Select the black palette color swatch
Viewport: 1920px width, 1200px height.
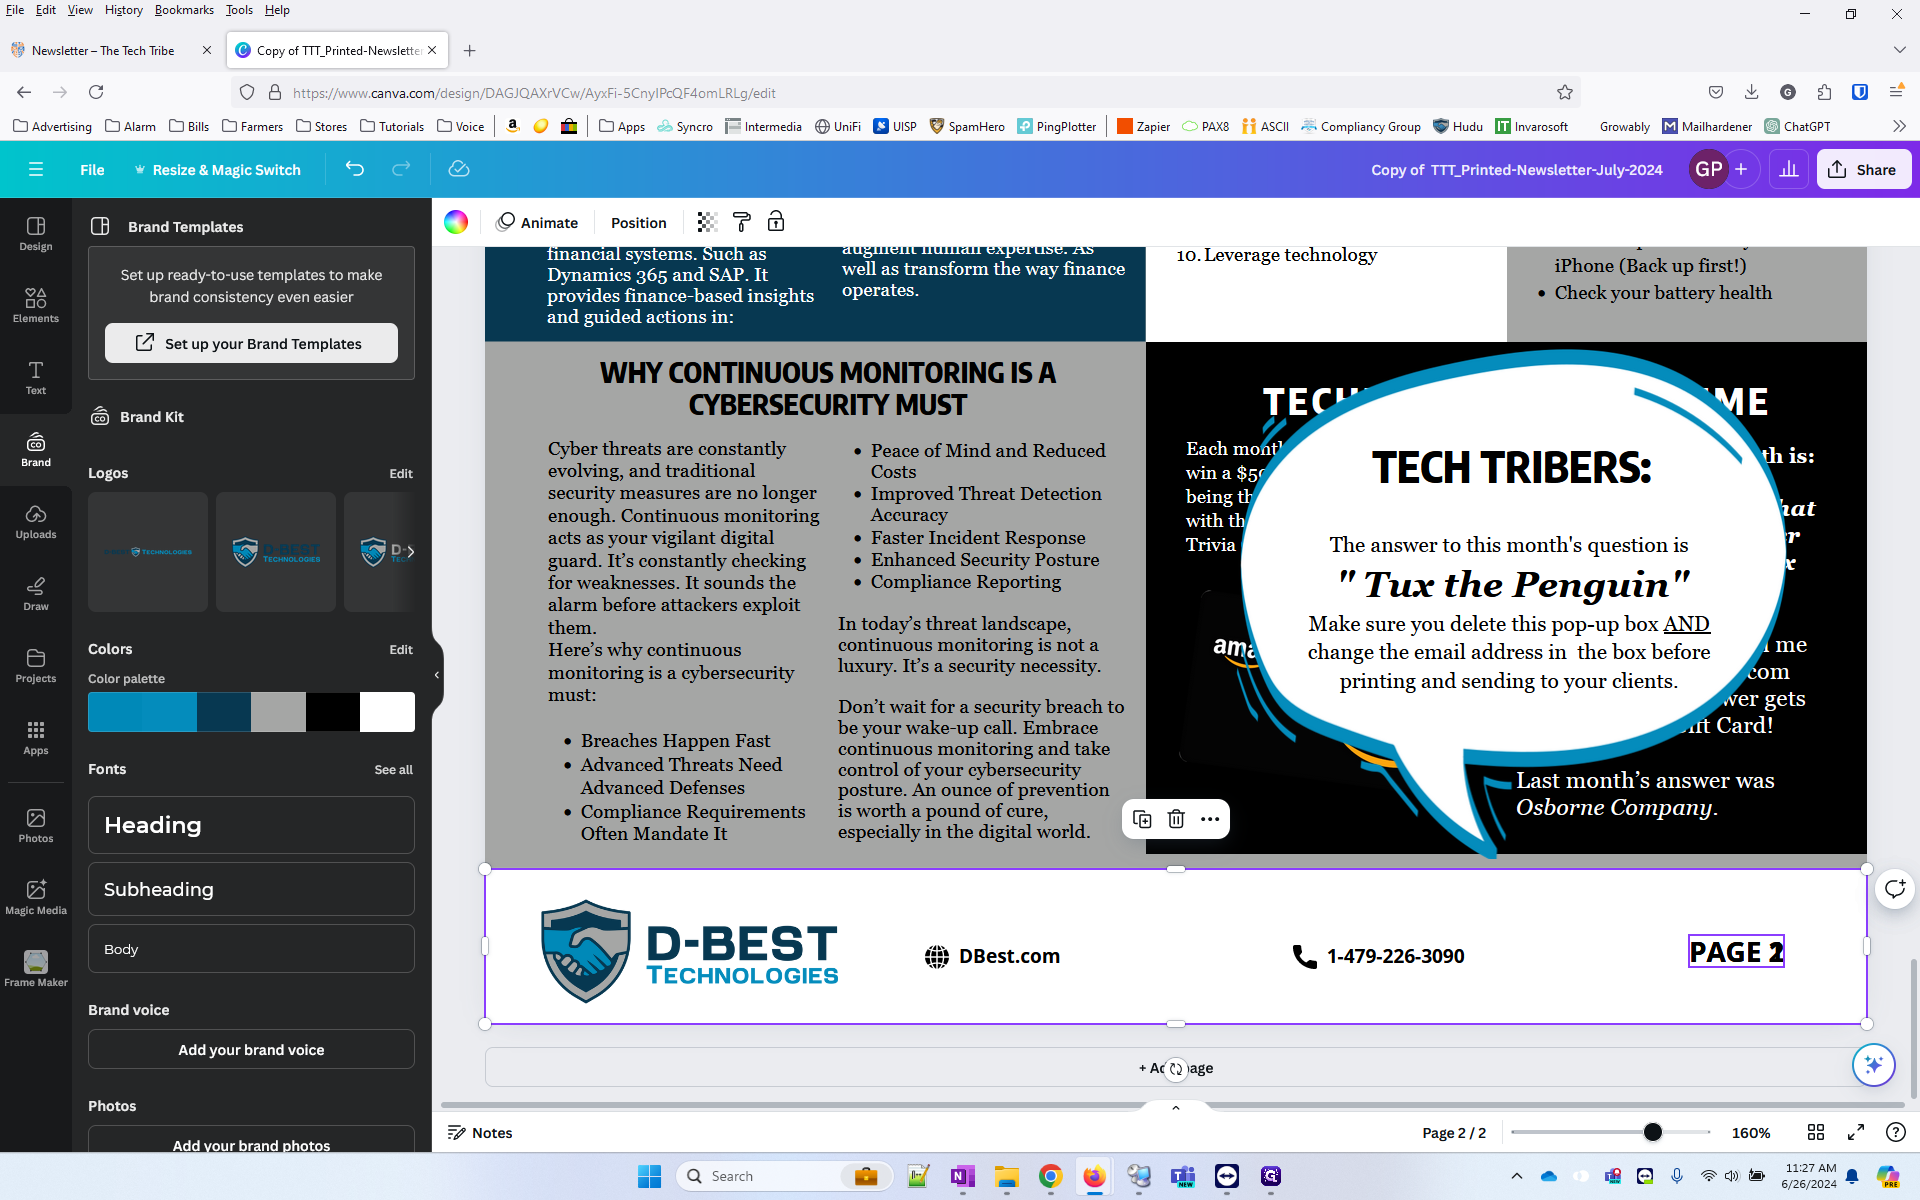[x=333, y=712]
